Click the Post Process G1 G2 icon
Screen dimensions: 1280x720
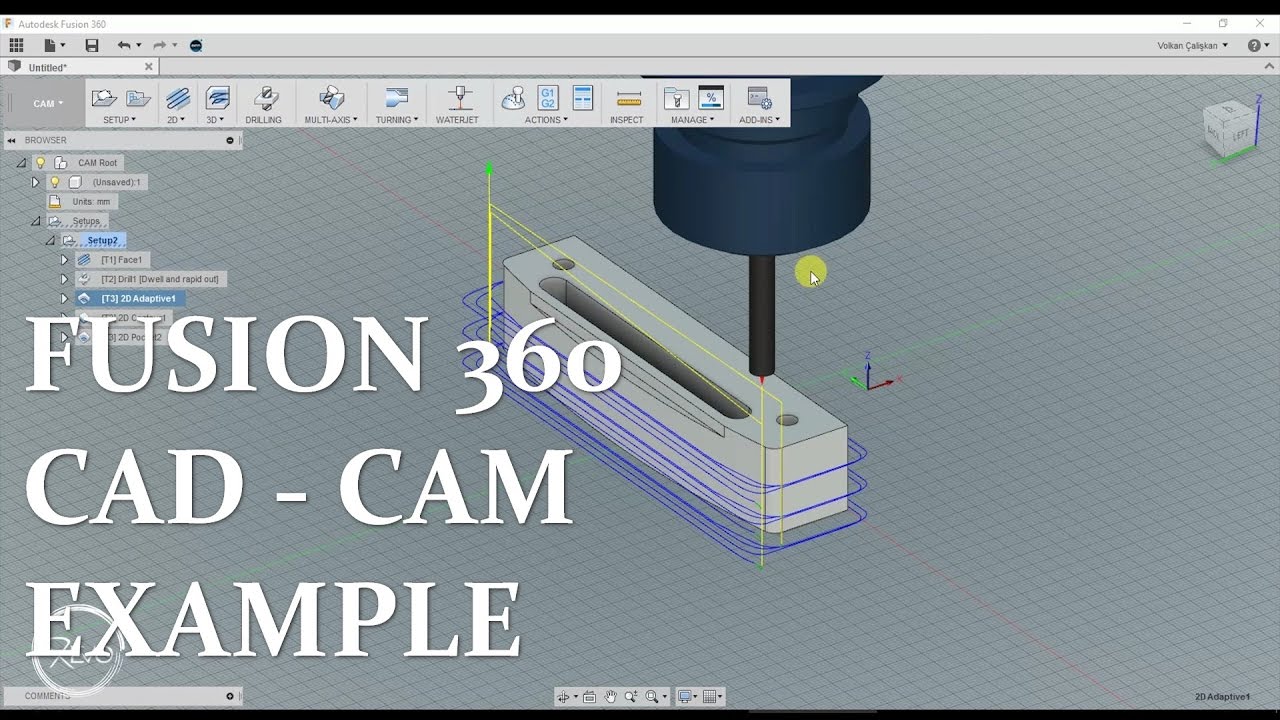(548, 98)
